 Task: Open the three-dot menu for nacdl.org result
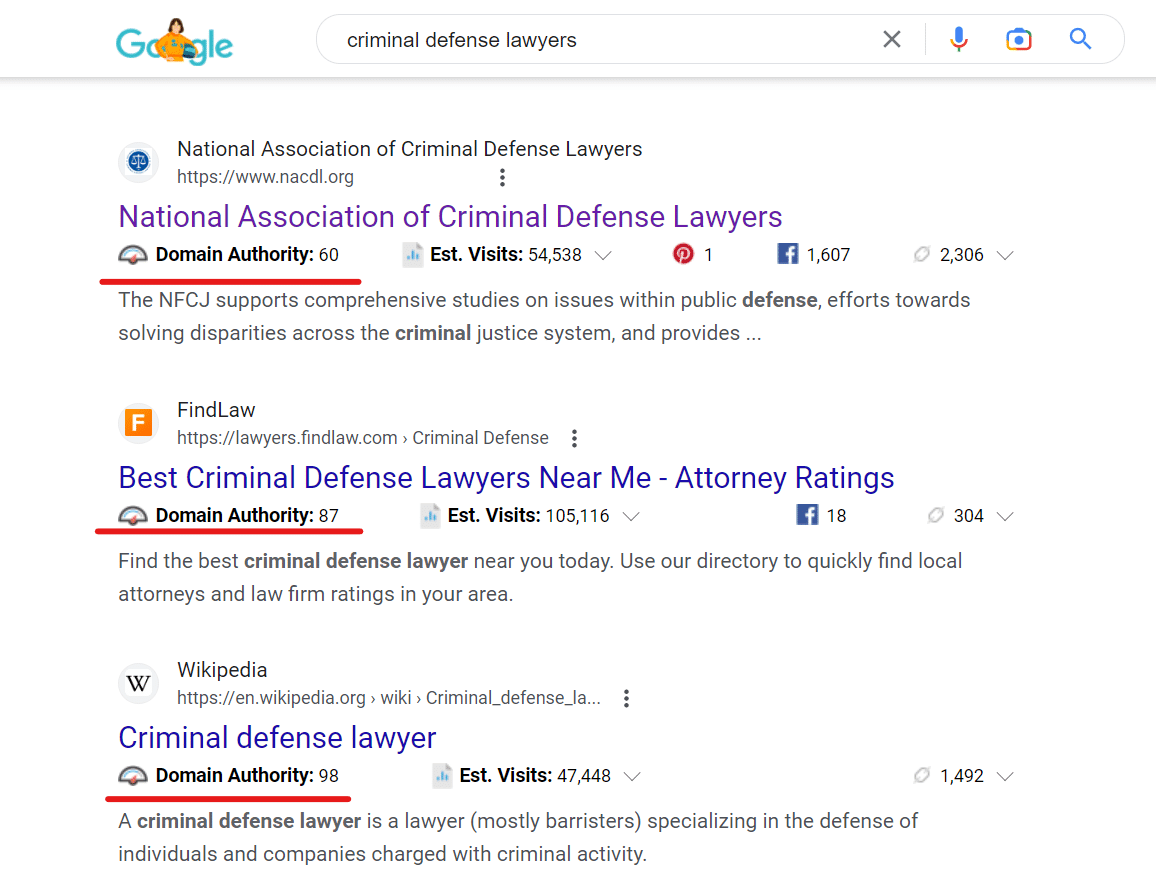coord(502,177)
